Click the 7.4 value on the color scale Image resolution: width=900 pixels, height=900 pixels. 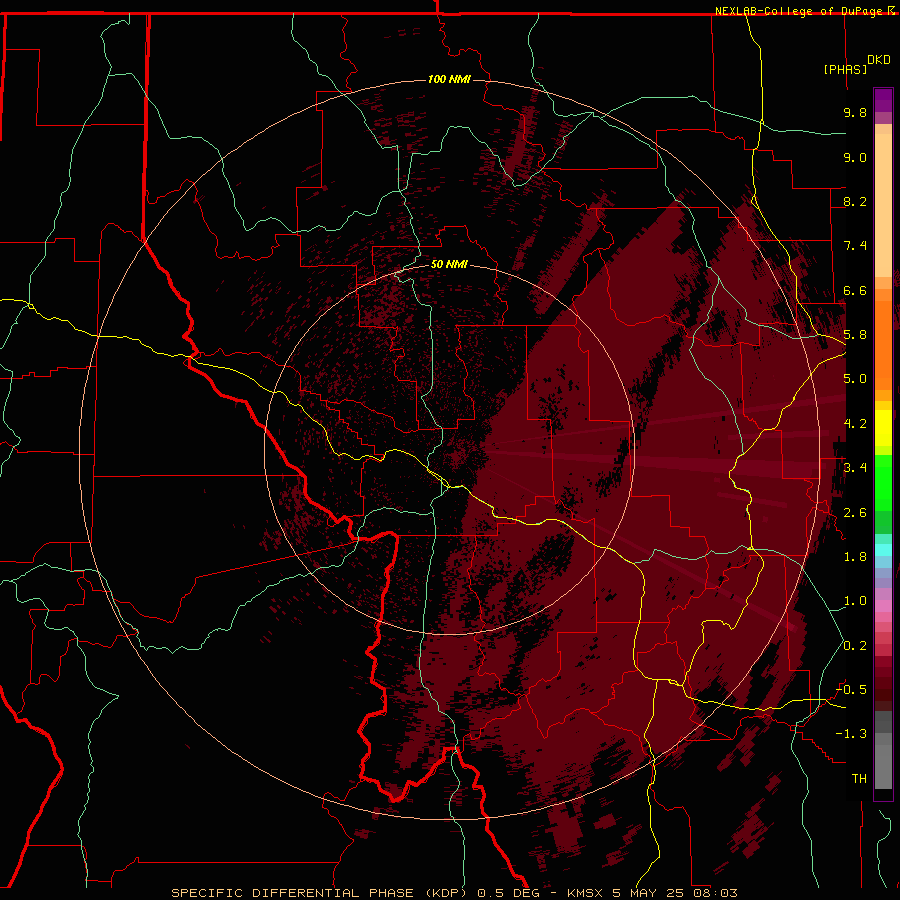(x=855, y=246)
